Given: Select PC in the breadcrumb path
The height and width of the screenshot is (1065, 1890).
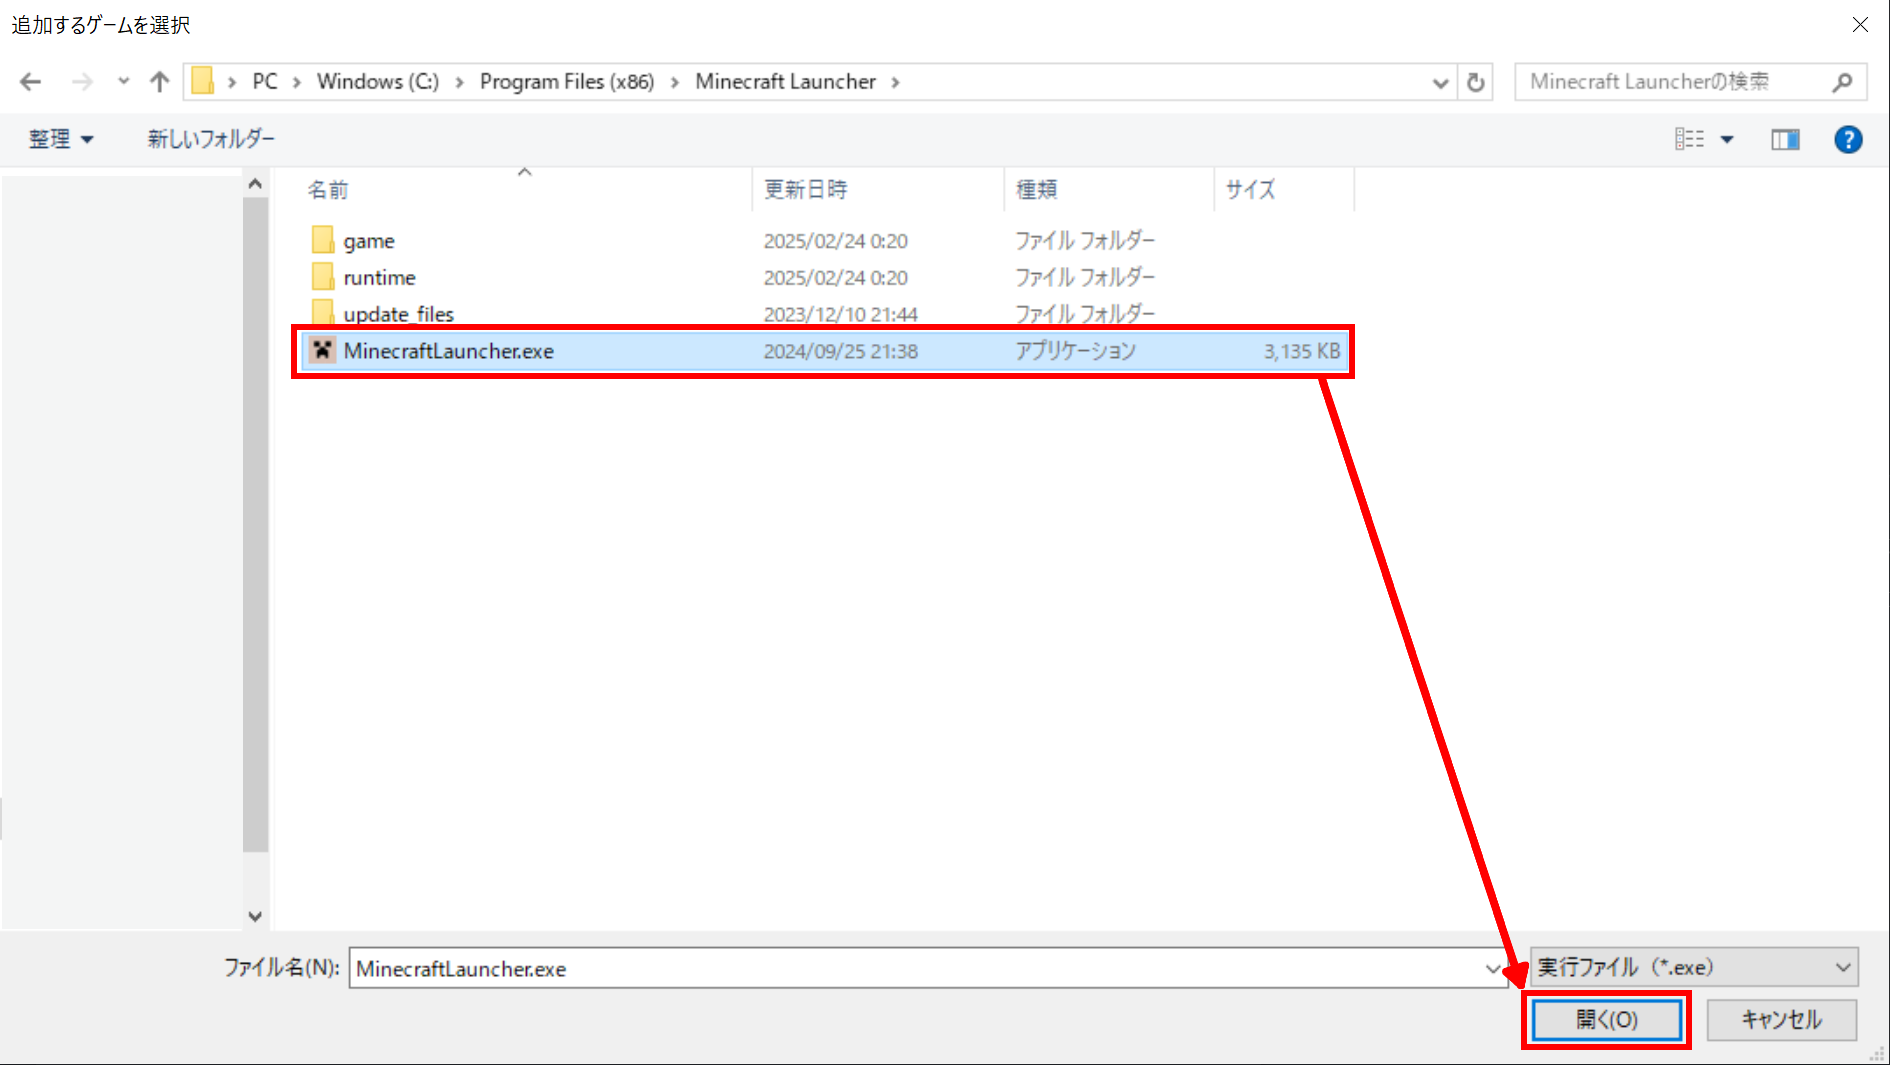Looking at the screenshot, I should pos(265,82).
